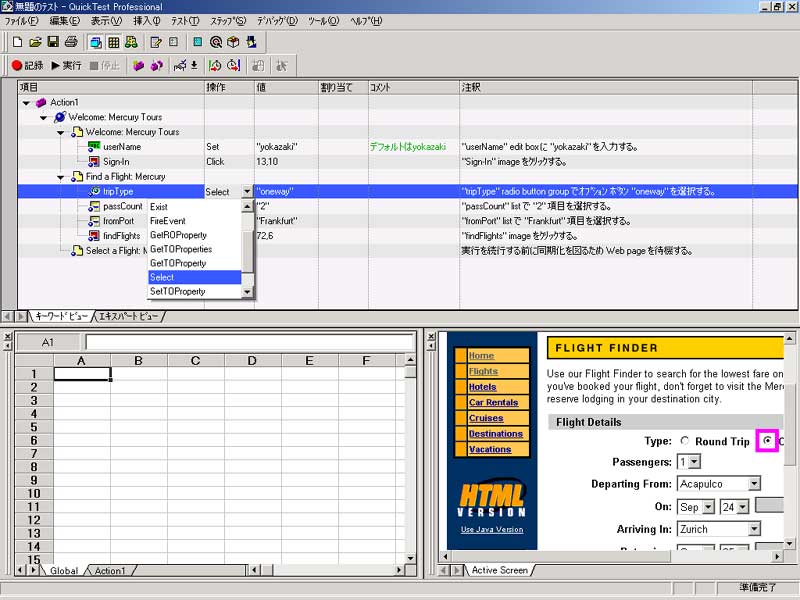Click the browser icon beside Welcome: Mercury Tours
Viewport: 800px width, 600px height.
tap(60, 117)
